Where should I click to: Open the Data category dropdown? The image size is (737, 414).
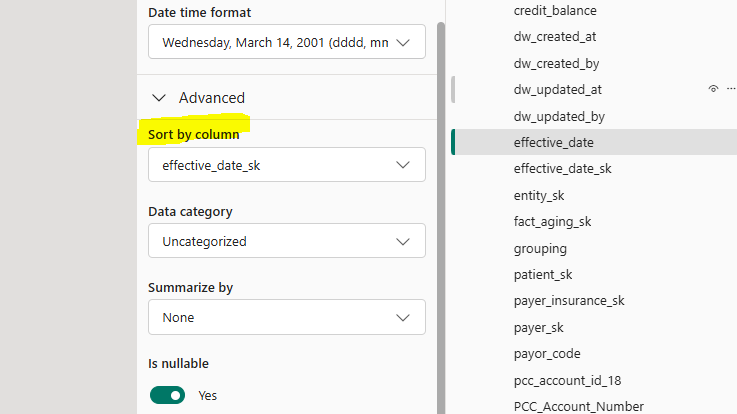tap(287, 241)
